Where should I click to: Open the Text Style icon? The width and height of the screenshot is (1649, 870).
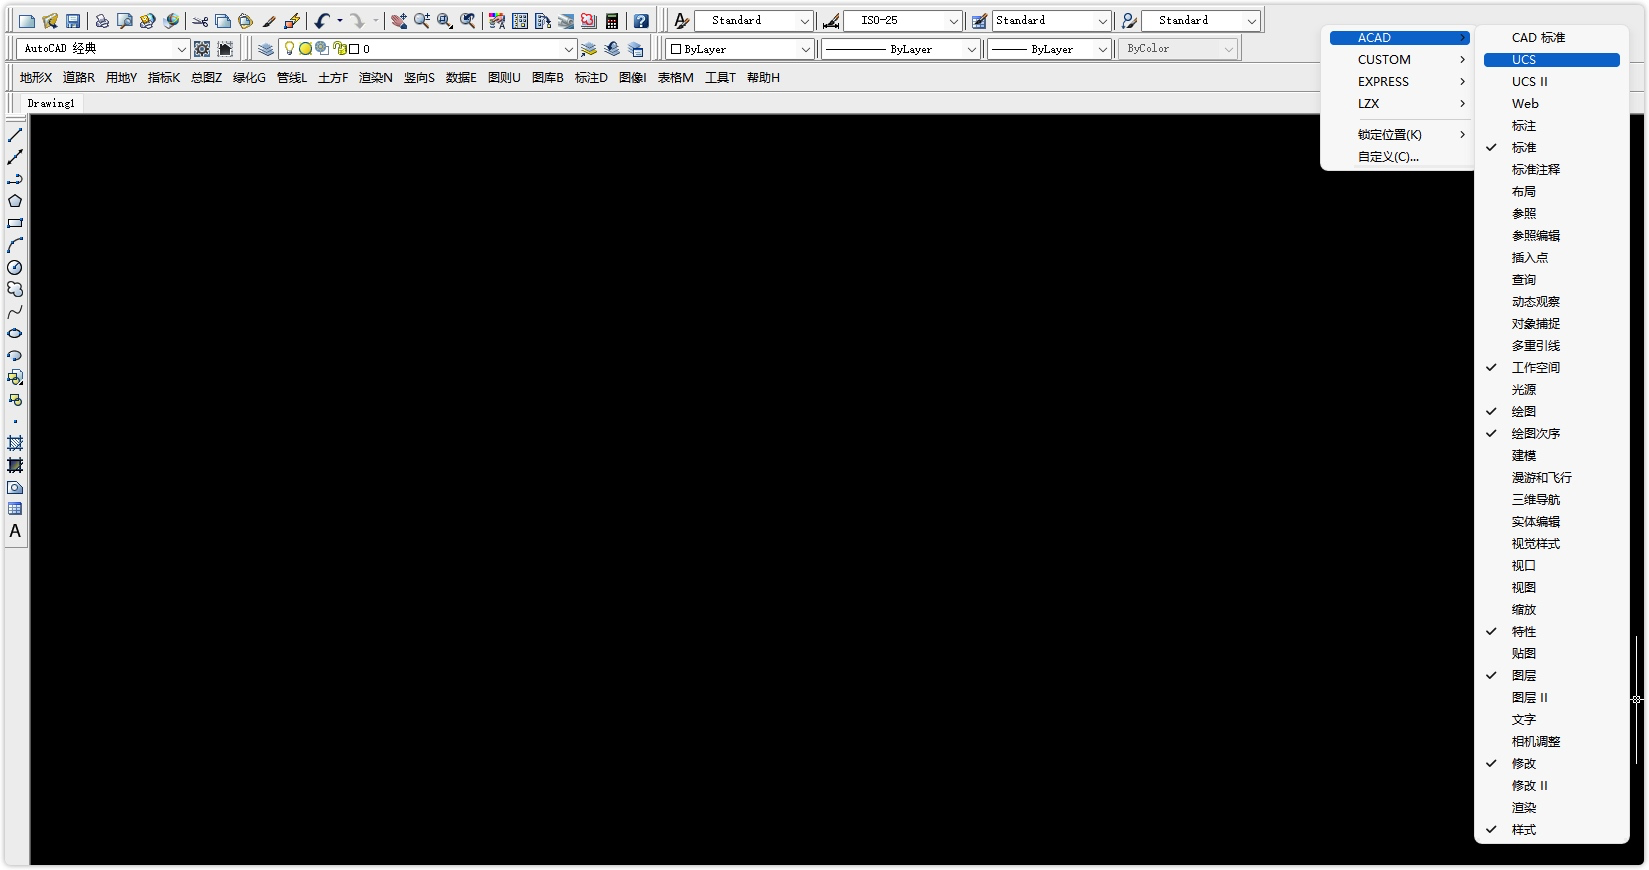(x=682, y=21)
